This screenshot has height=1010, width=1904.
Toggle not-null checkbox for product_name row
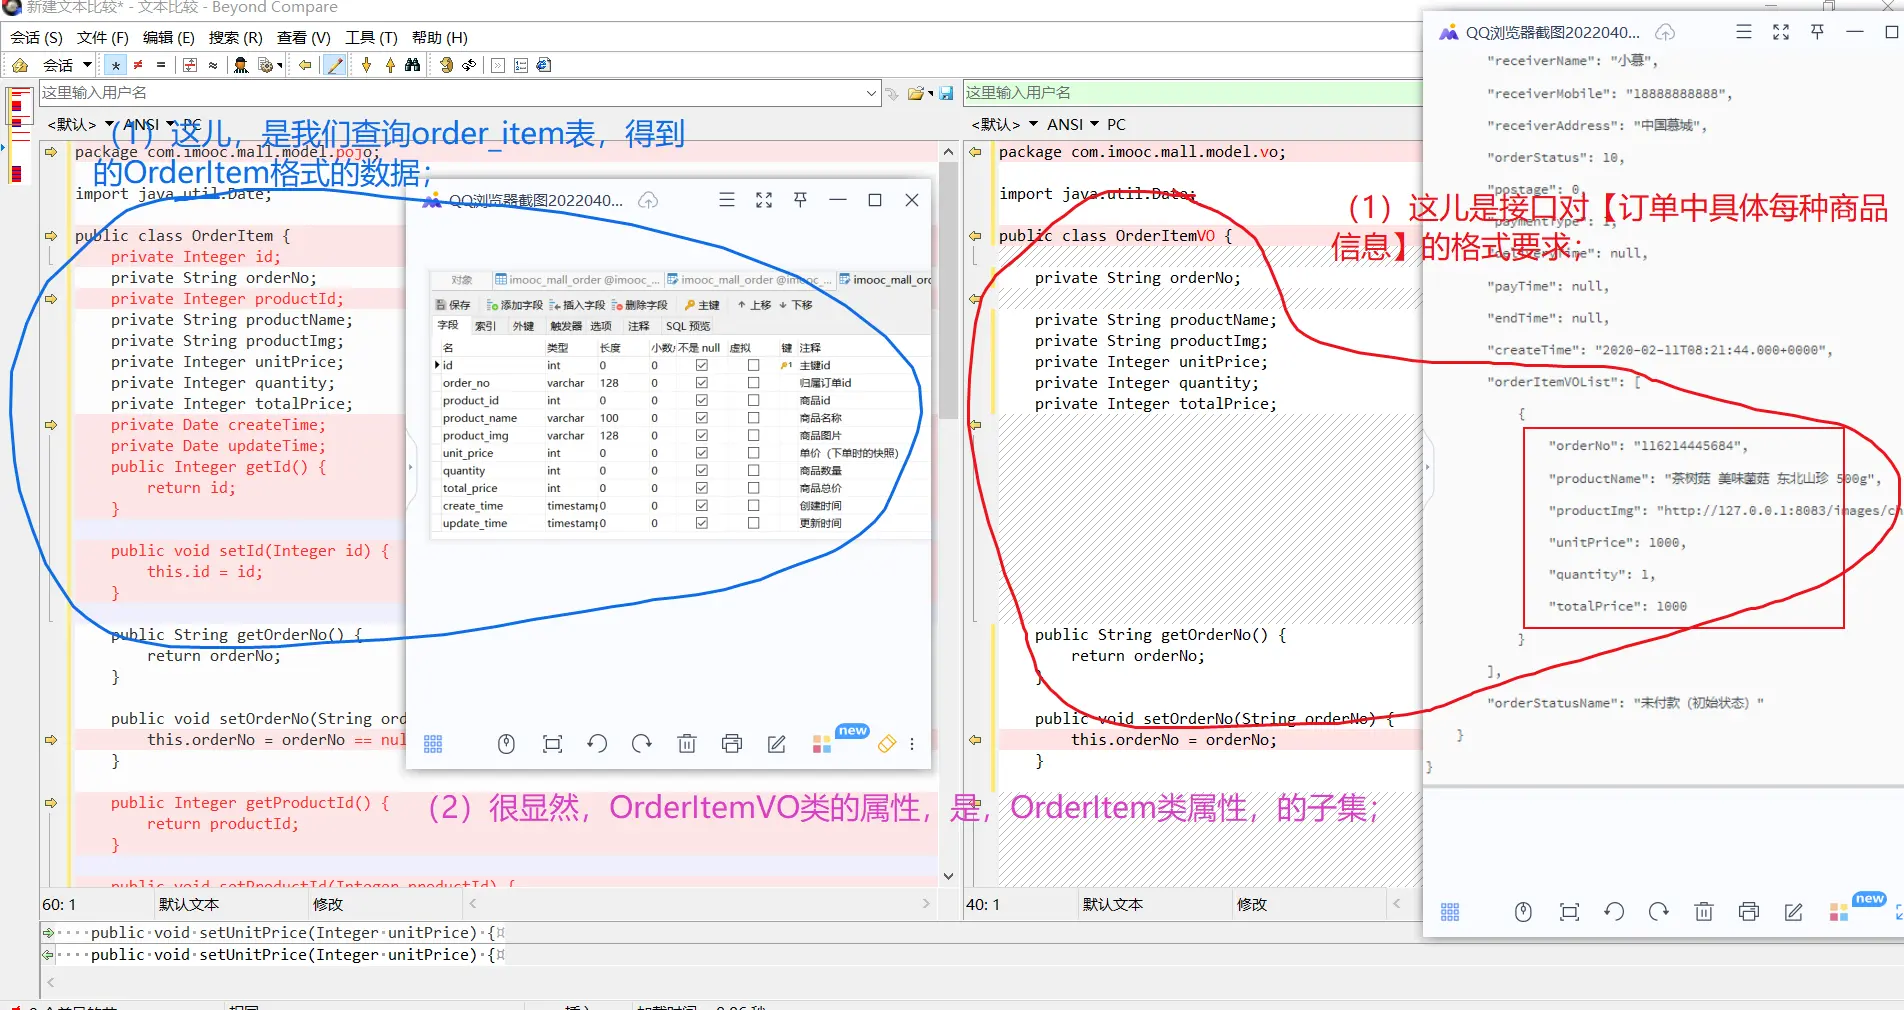(x=702, y=418)
